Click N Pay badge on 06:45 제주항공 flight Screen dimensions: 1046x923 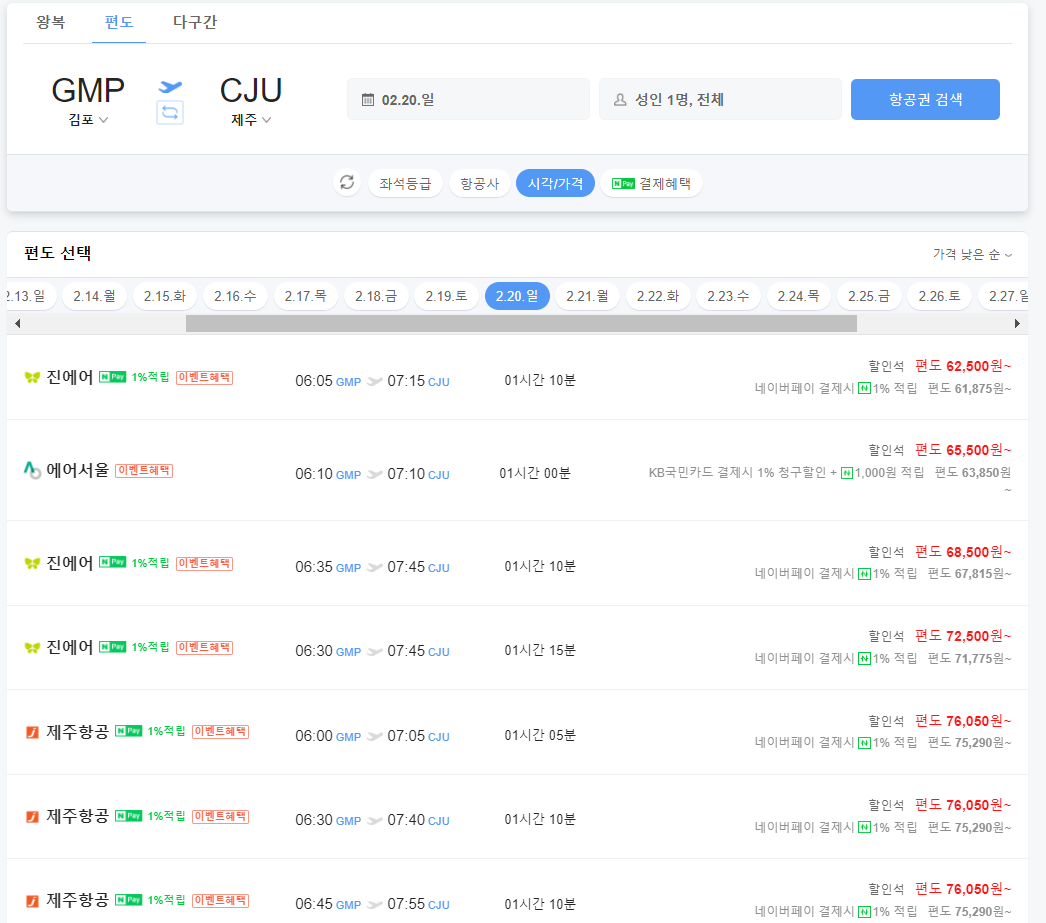[x=129, y=900]
